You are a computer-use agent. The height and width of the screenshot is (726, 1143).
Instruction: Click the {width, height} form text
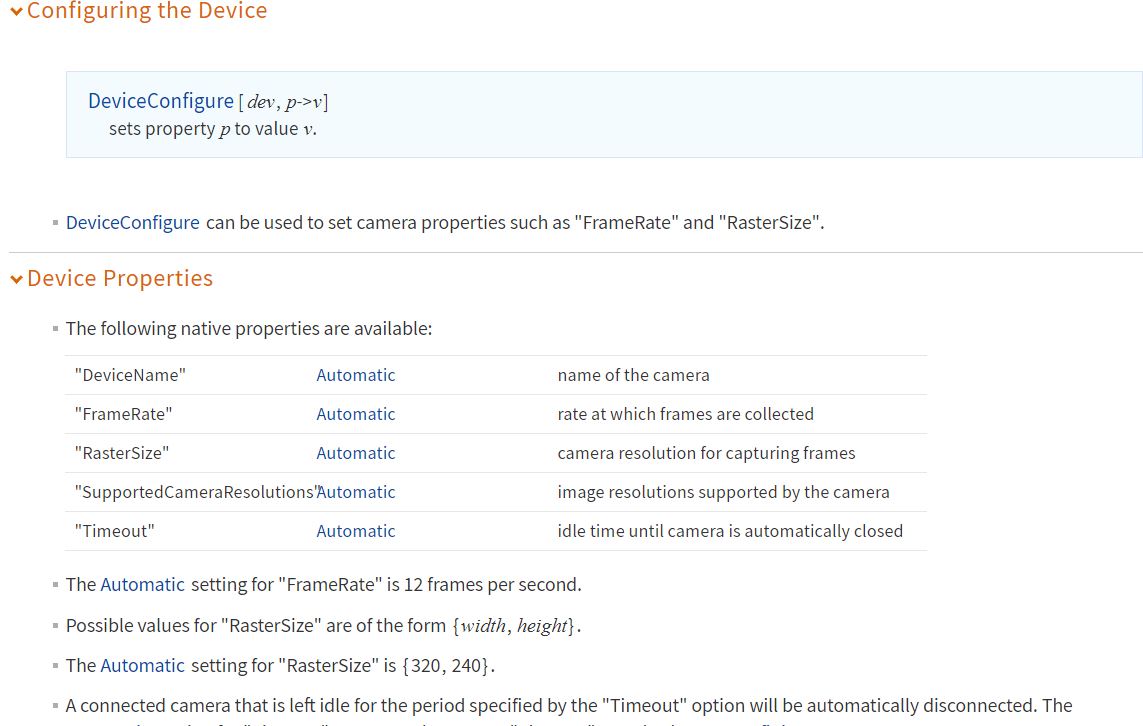[514, 625]
